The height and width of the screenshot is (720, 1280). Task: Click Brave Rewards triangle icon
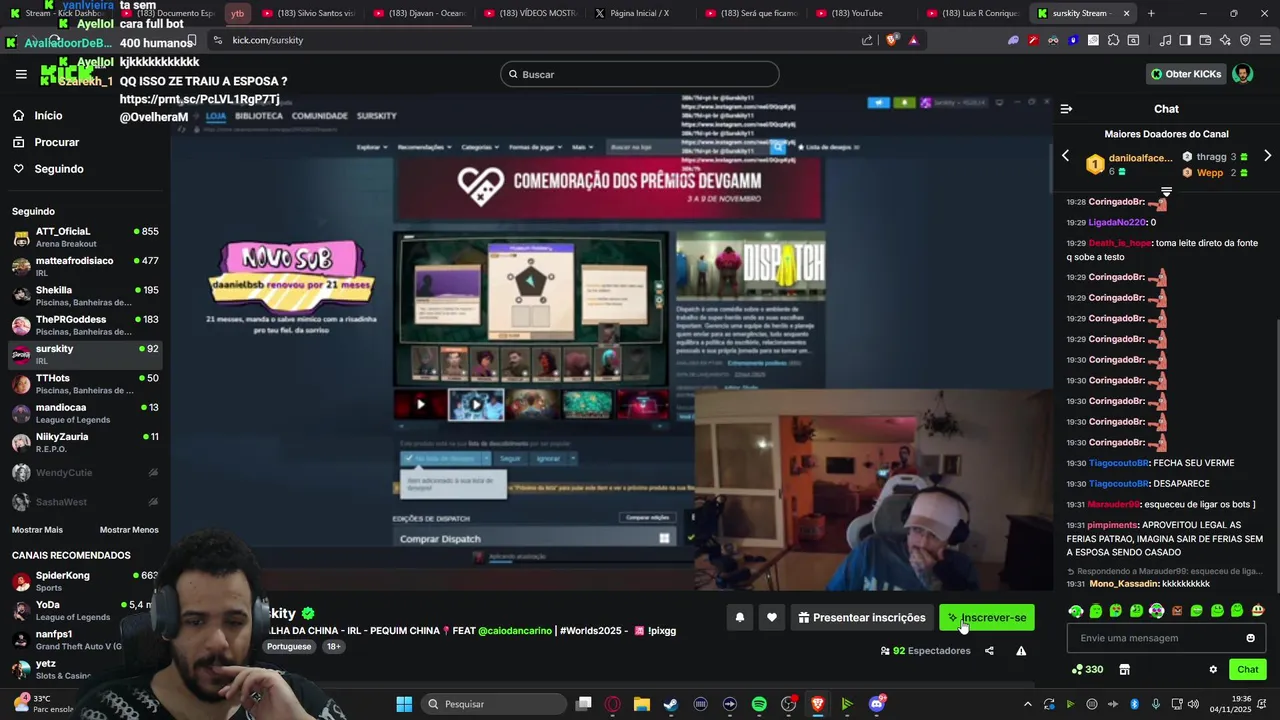click(913, 40)
